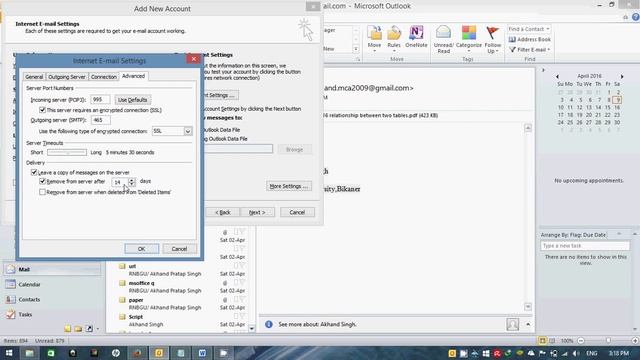Click the days spinner arrows

[x=131, y=182]
